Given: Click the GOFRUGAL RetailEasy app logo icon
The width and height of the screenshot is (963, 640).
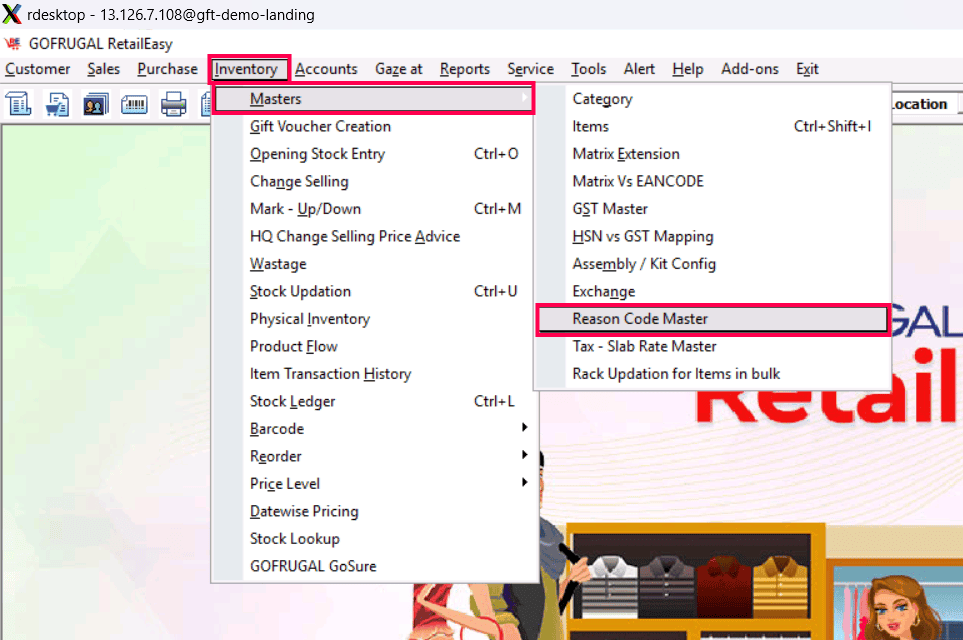Looking at the screenshot, I should pos(12,44).
